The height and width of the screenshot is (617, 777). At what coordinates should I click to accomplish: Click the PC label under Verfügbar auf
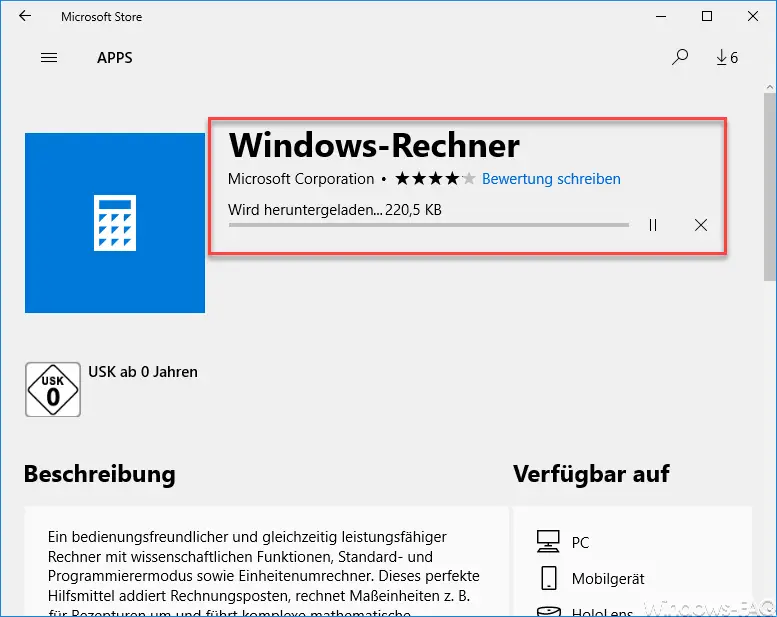click(x=580, y=543)
